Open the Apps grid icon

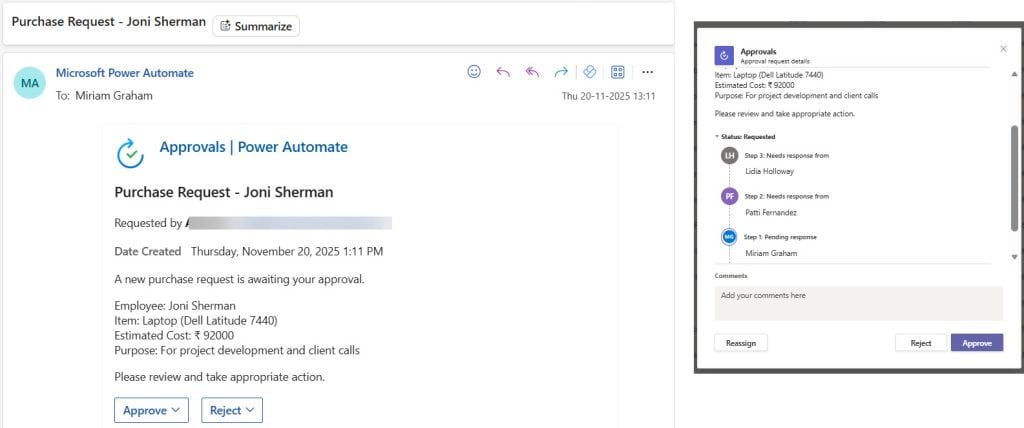pos(618,72)
